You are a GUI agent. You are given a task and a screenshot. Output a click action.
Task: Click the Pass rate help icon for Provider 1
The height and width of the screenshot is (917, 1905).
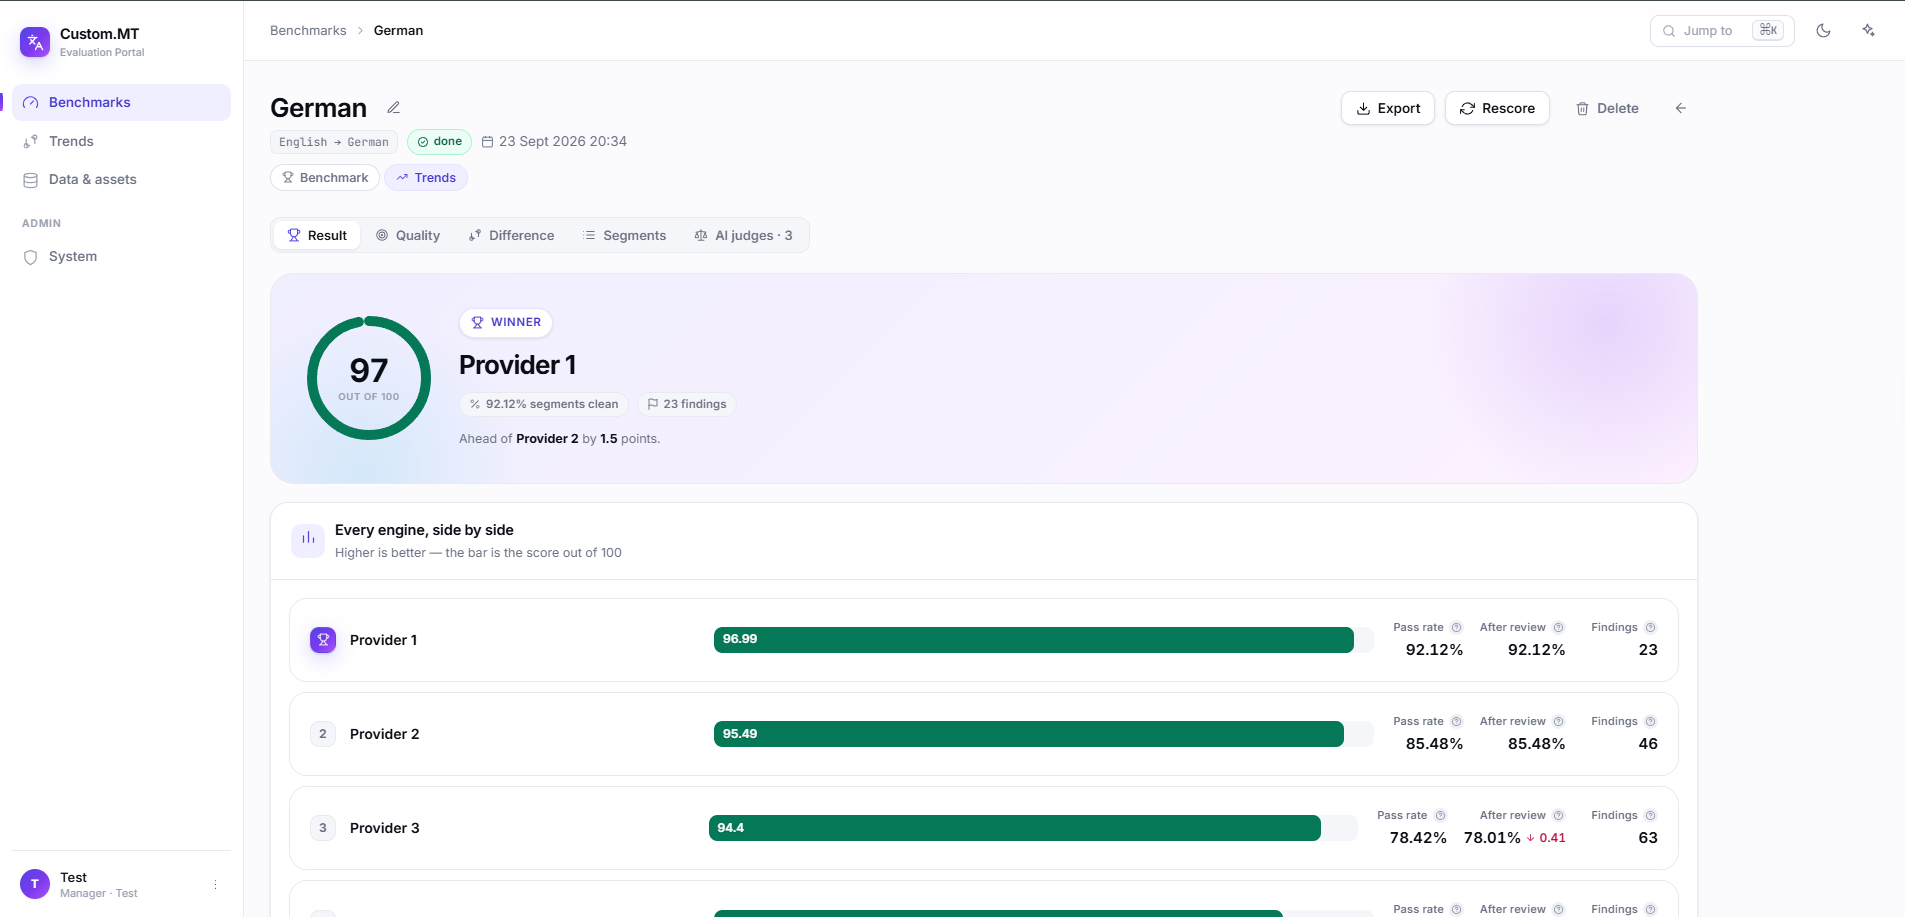pos(1457,628)
